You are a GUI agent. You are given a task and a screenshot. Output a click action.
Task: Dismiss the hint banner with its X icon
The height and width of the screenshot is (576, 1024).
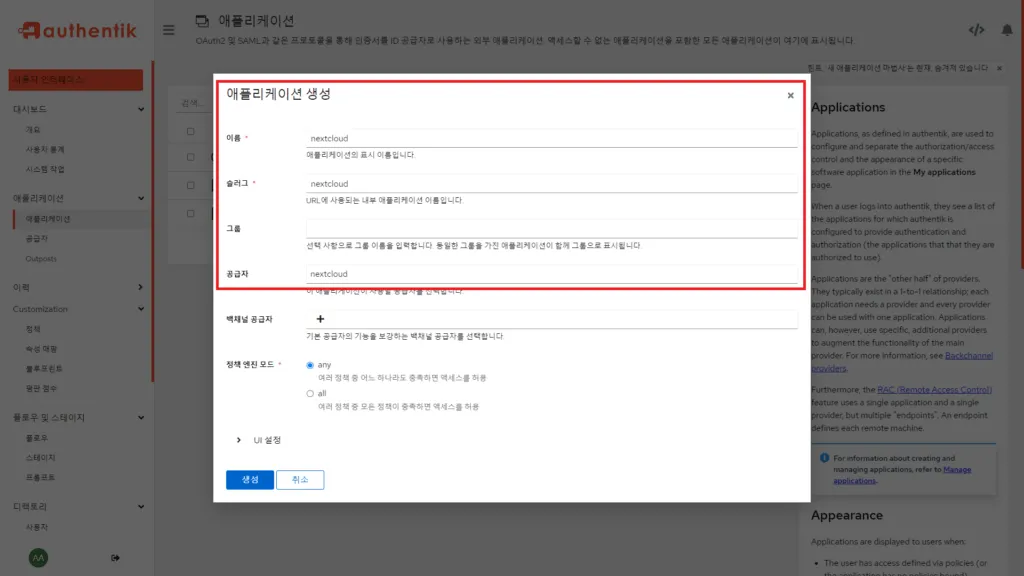tap(997, 68)
